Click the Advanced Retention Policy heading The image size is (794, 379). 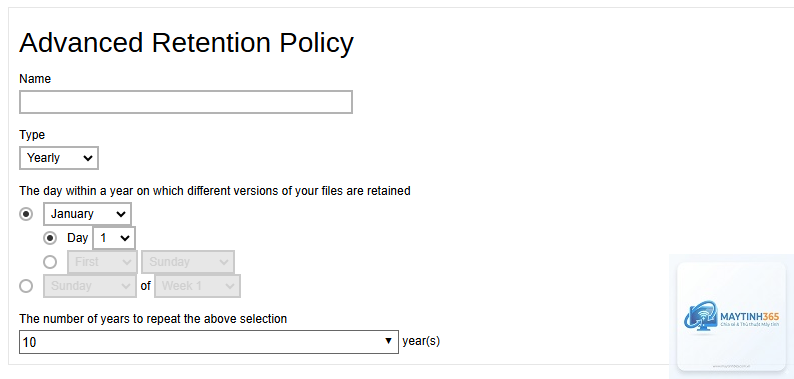(186, 43)
